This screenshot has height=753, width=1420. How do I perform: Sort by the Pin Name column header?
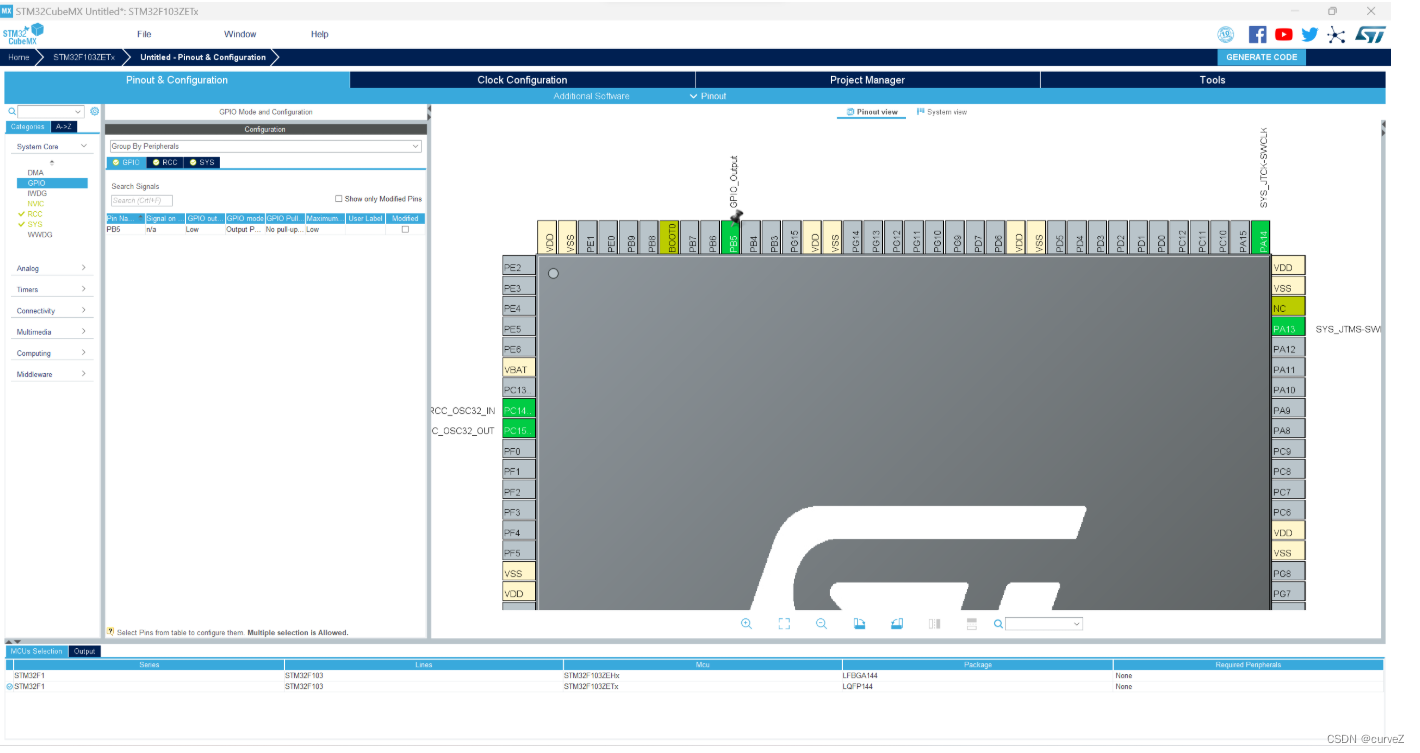(125, 218)
